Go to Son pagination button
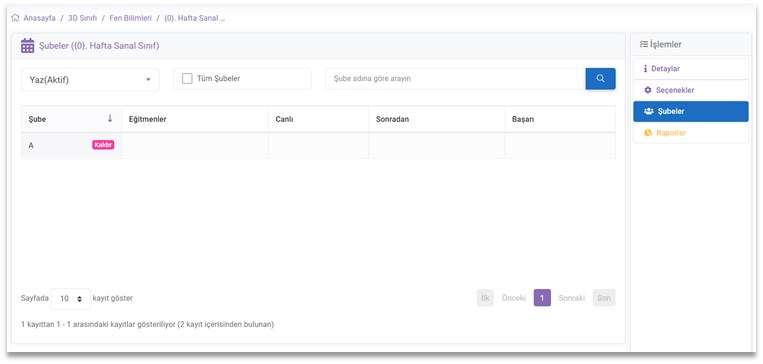The height and width of the screenshot is (364, 763). pyautogui.click(x=604, y=298)
